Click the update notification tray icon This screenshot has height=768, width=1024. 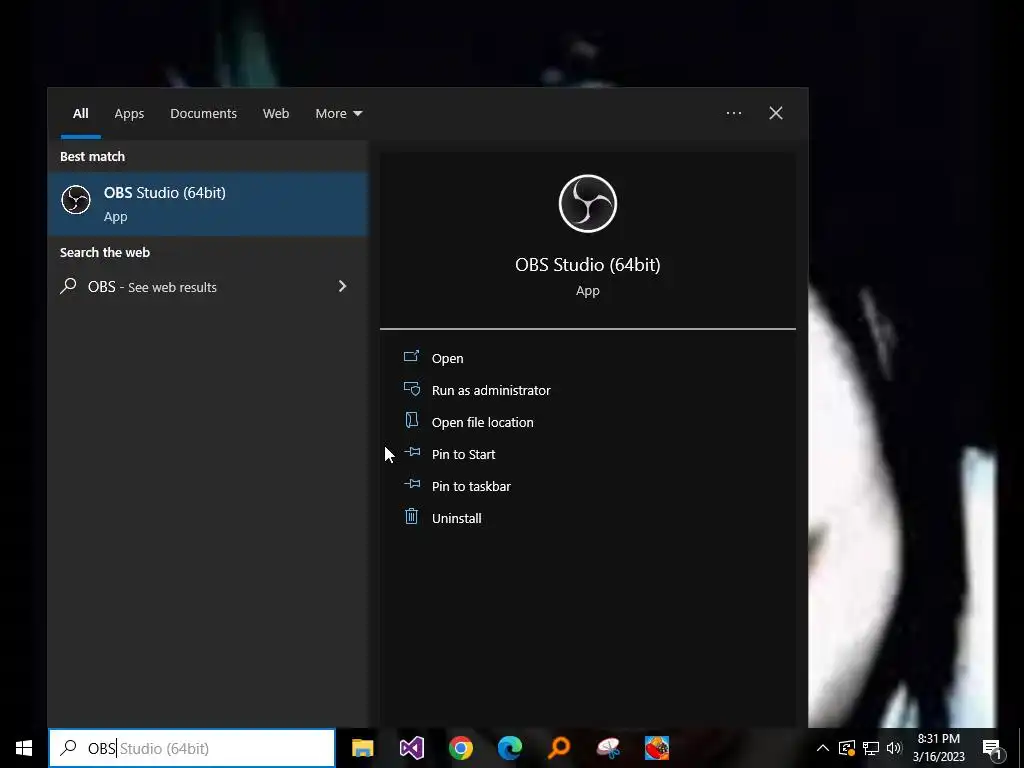pos(846,748)
